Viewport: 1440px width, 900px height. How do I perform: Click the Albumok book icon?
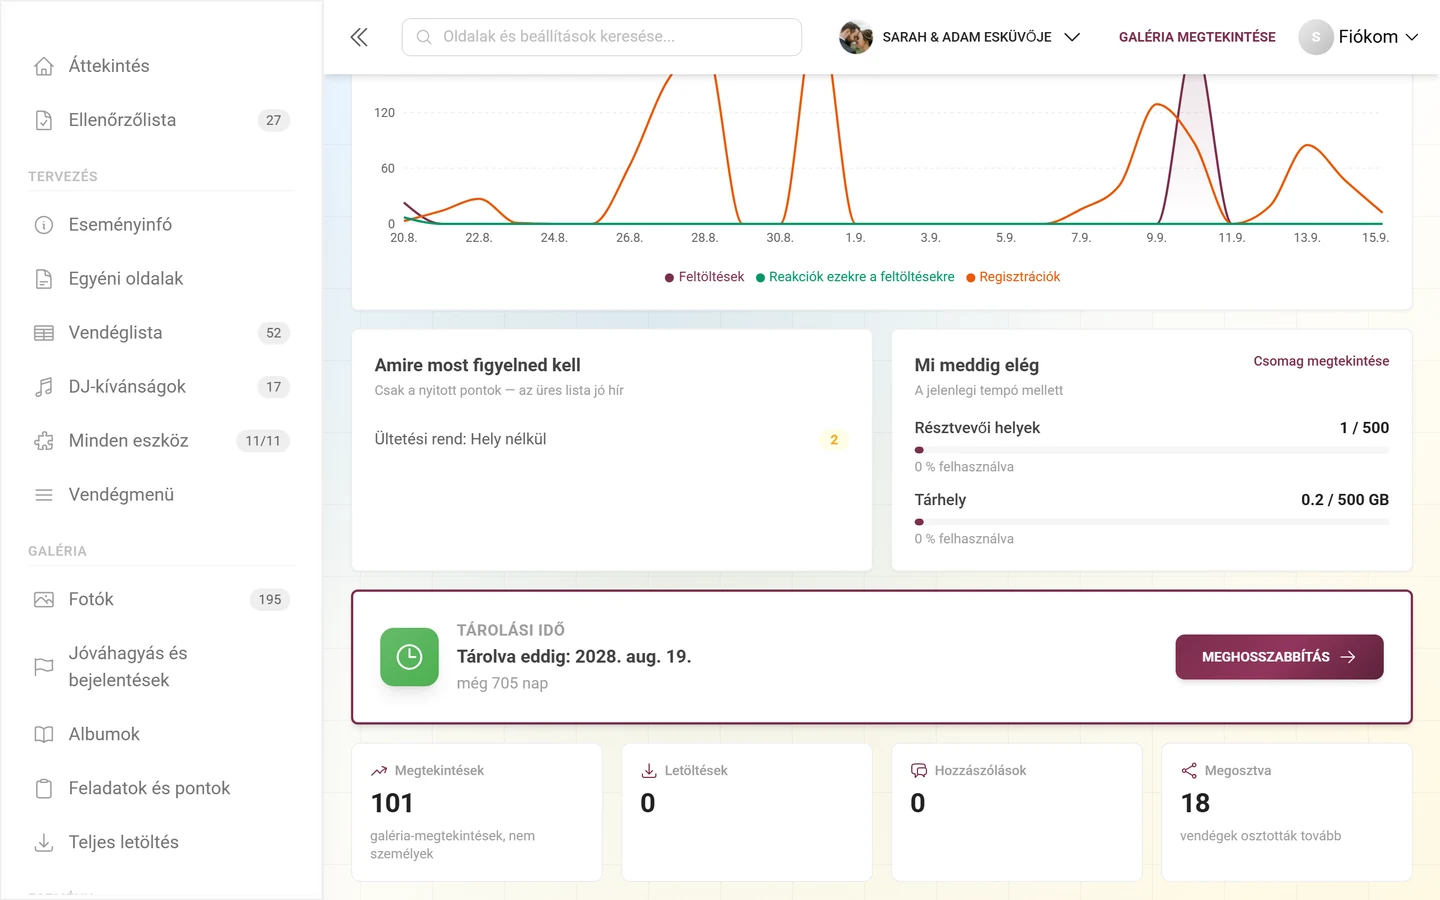44,735
